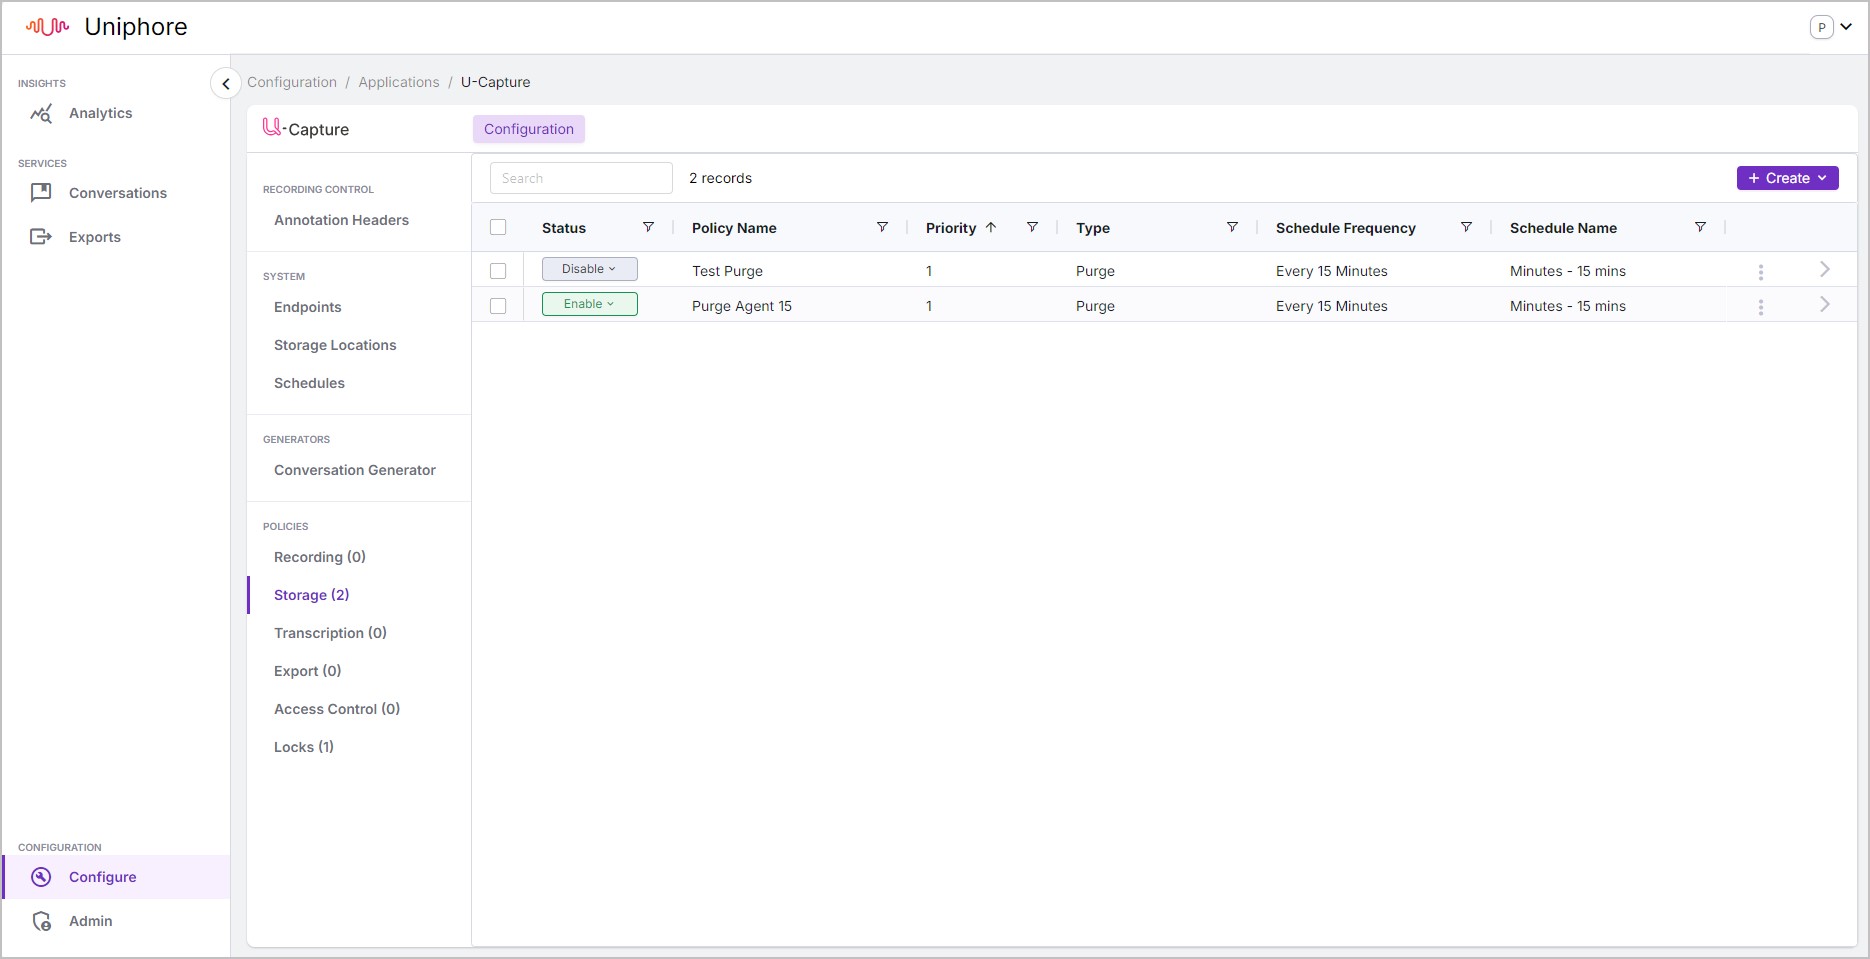Click the Admin shield icon
1870x959 pixels.
click(x=41, y=921)
